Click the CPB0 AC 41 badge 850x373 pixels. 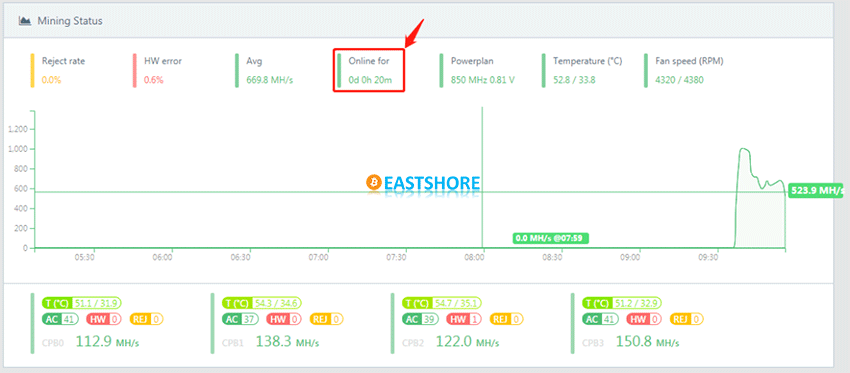click(x=60, y=319)
